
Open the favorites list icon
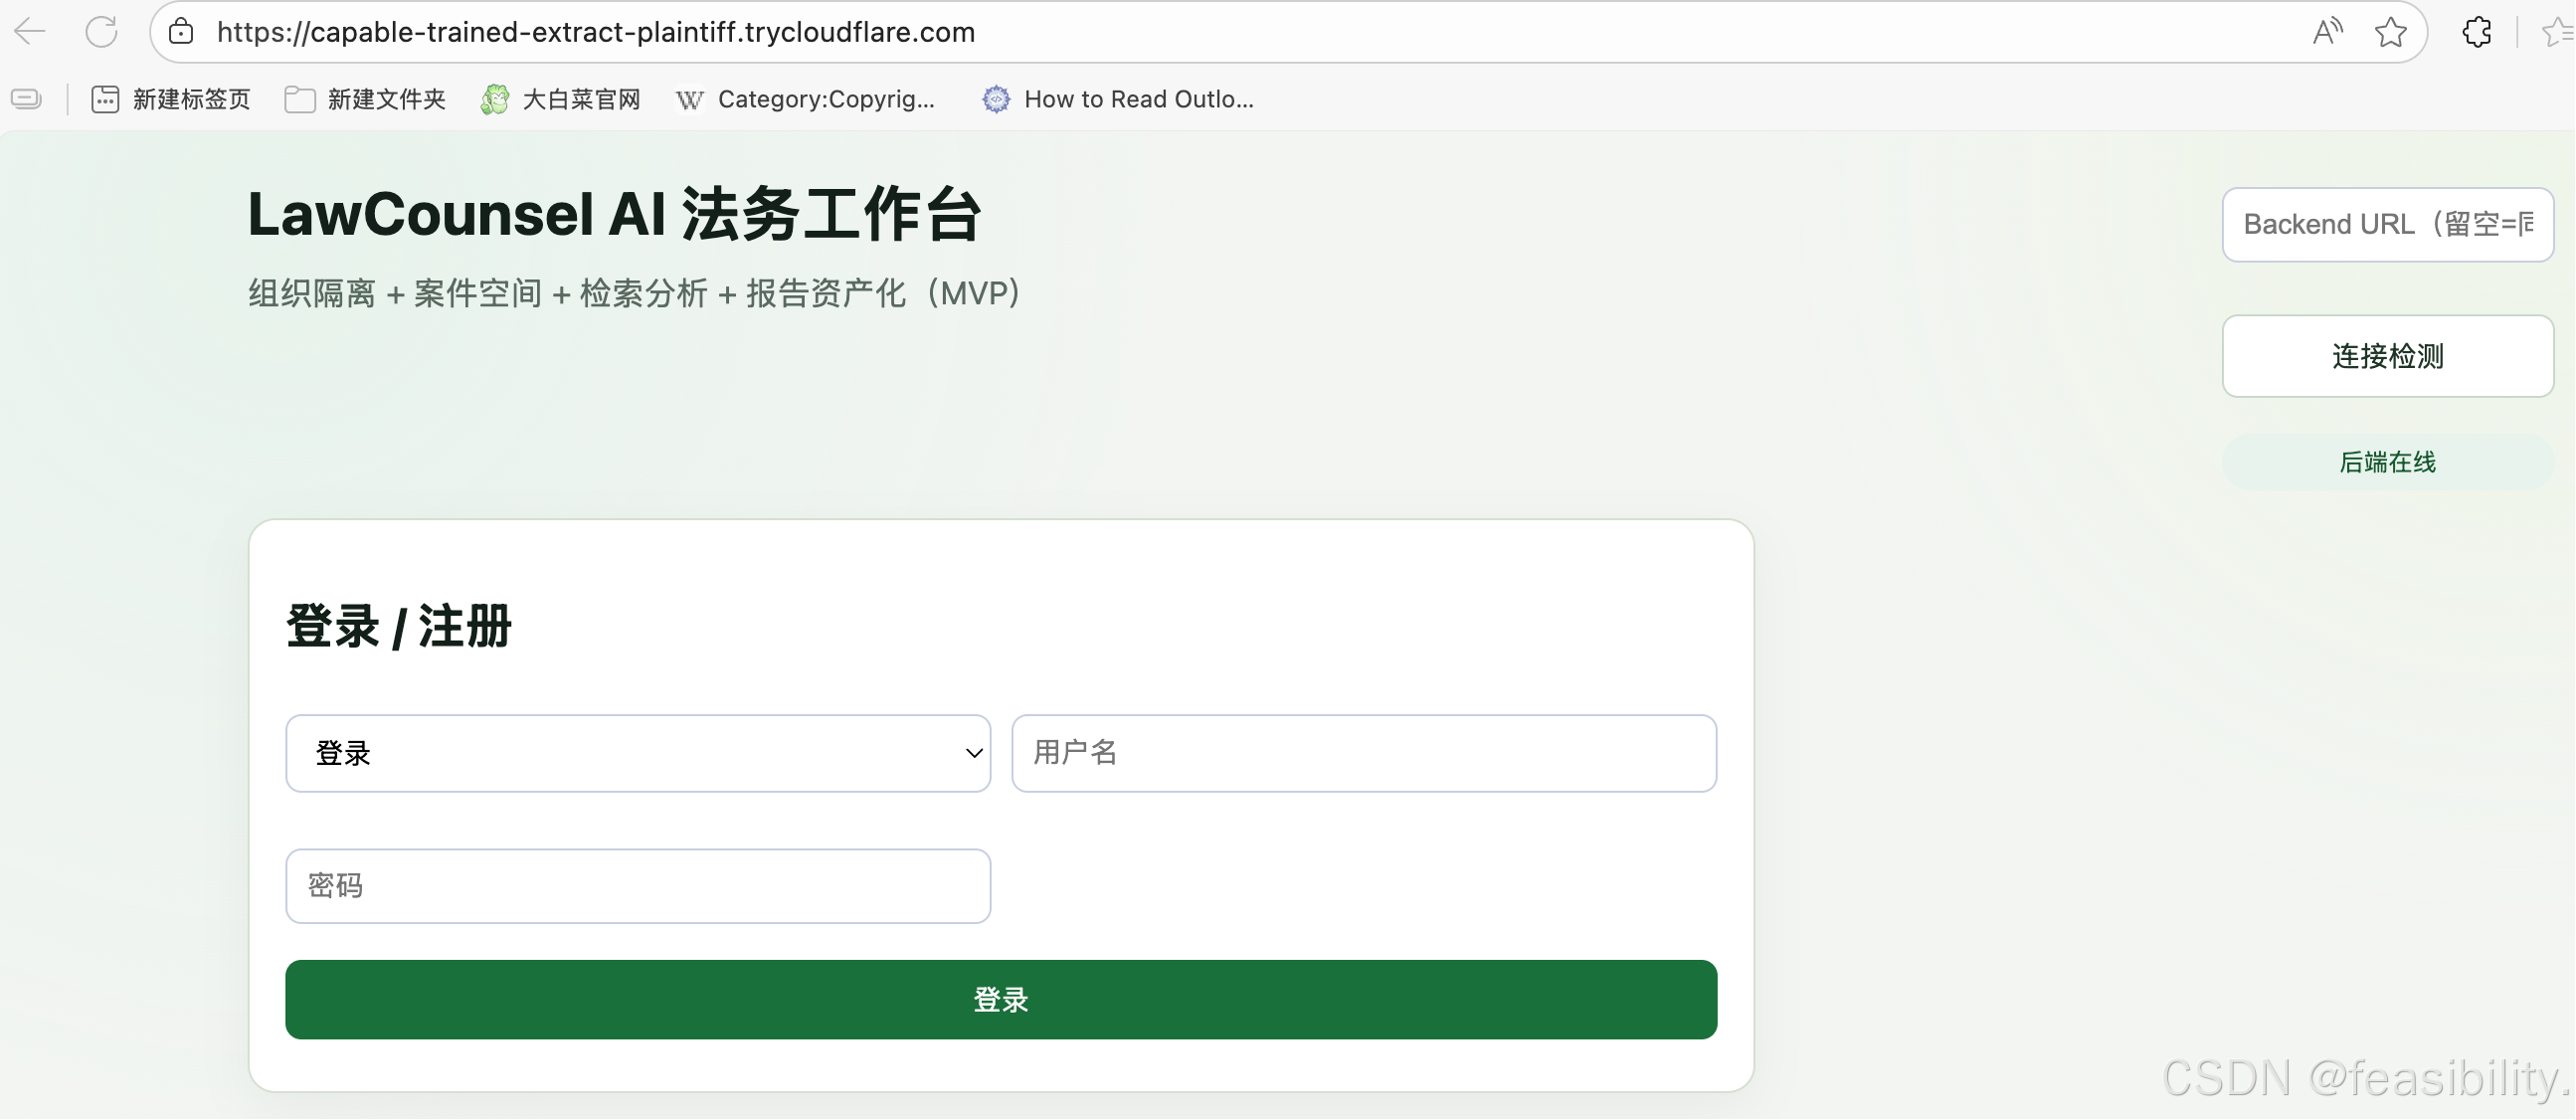tap(2558, 32)
